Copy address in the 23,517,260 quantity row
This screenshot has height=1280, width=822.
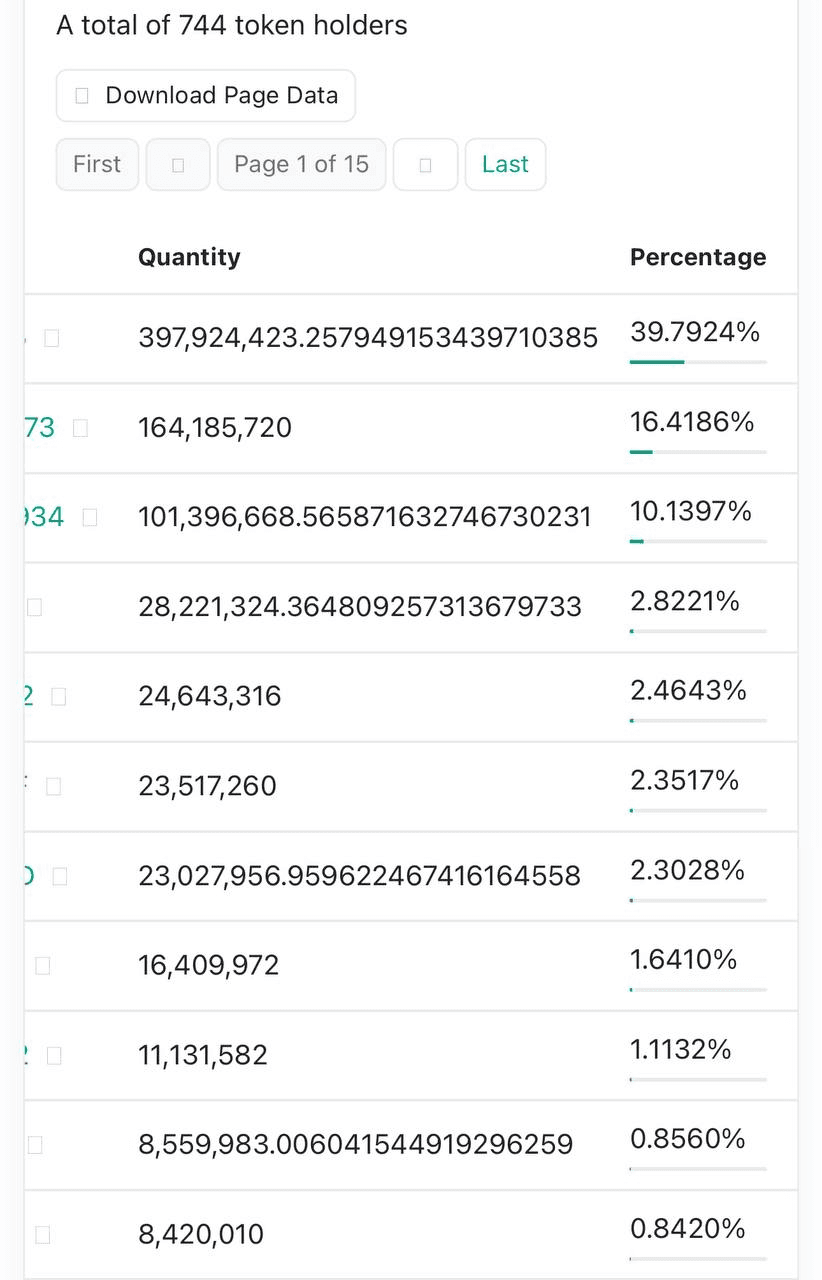click(x=54, y=786)
